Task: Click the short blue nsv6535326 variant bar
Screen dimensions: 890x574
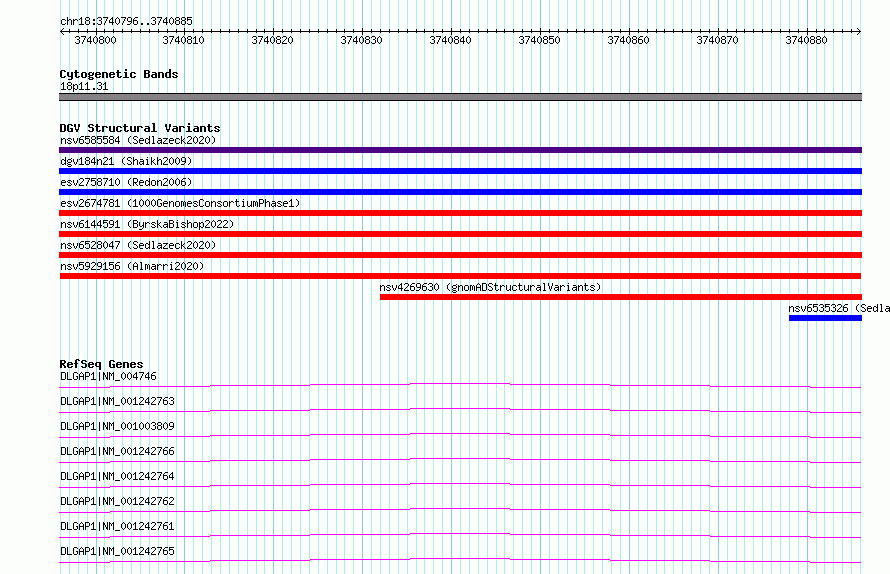Action: 825,318
